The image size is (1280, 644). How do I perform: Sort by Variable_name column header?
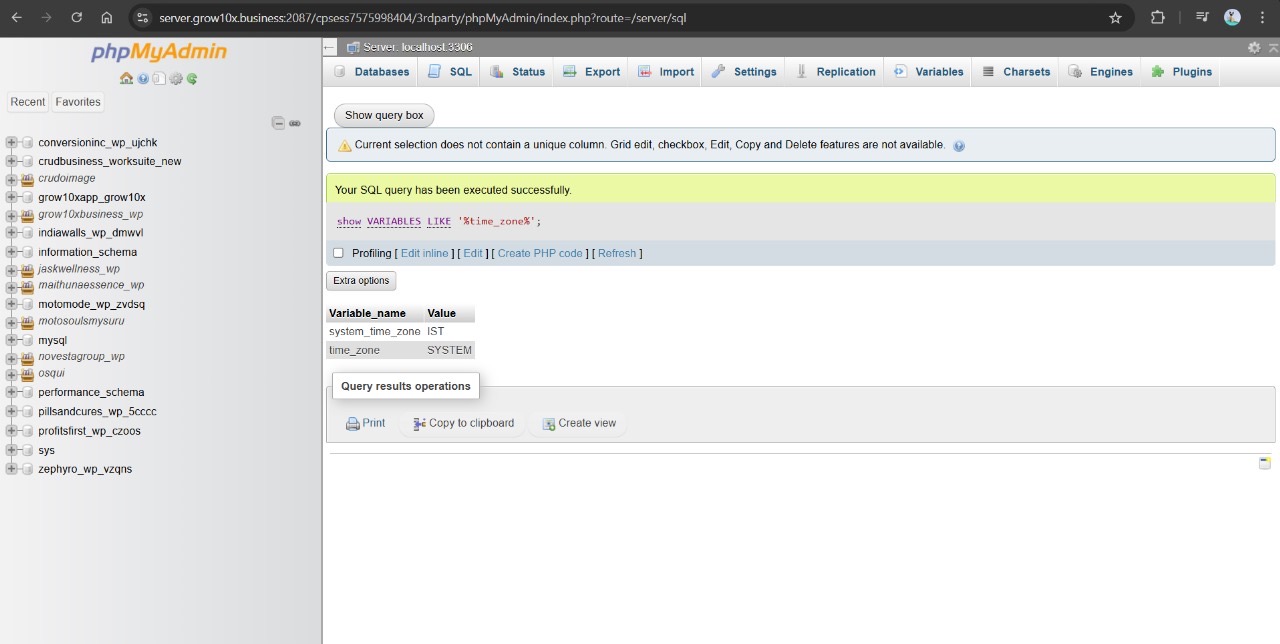tap(368, 313)
